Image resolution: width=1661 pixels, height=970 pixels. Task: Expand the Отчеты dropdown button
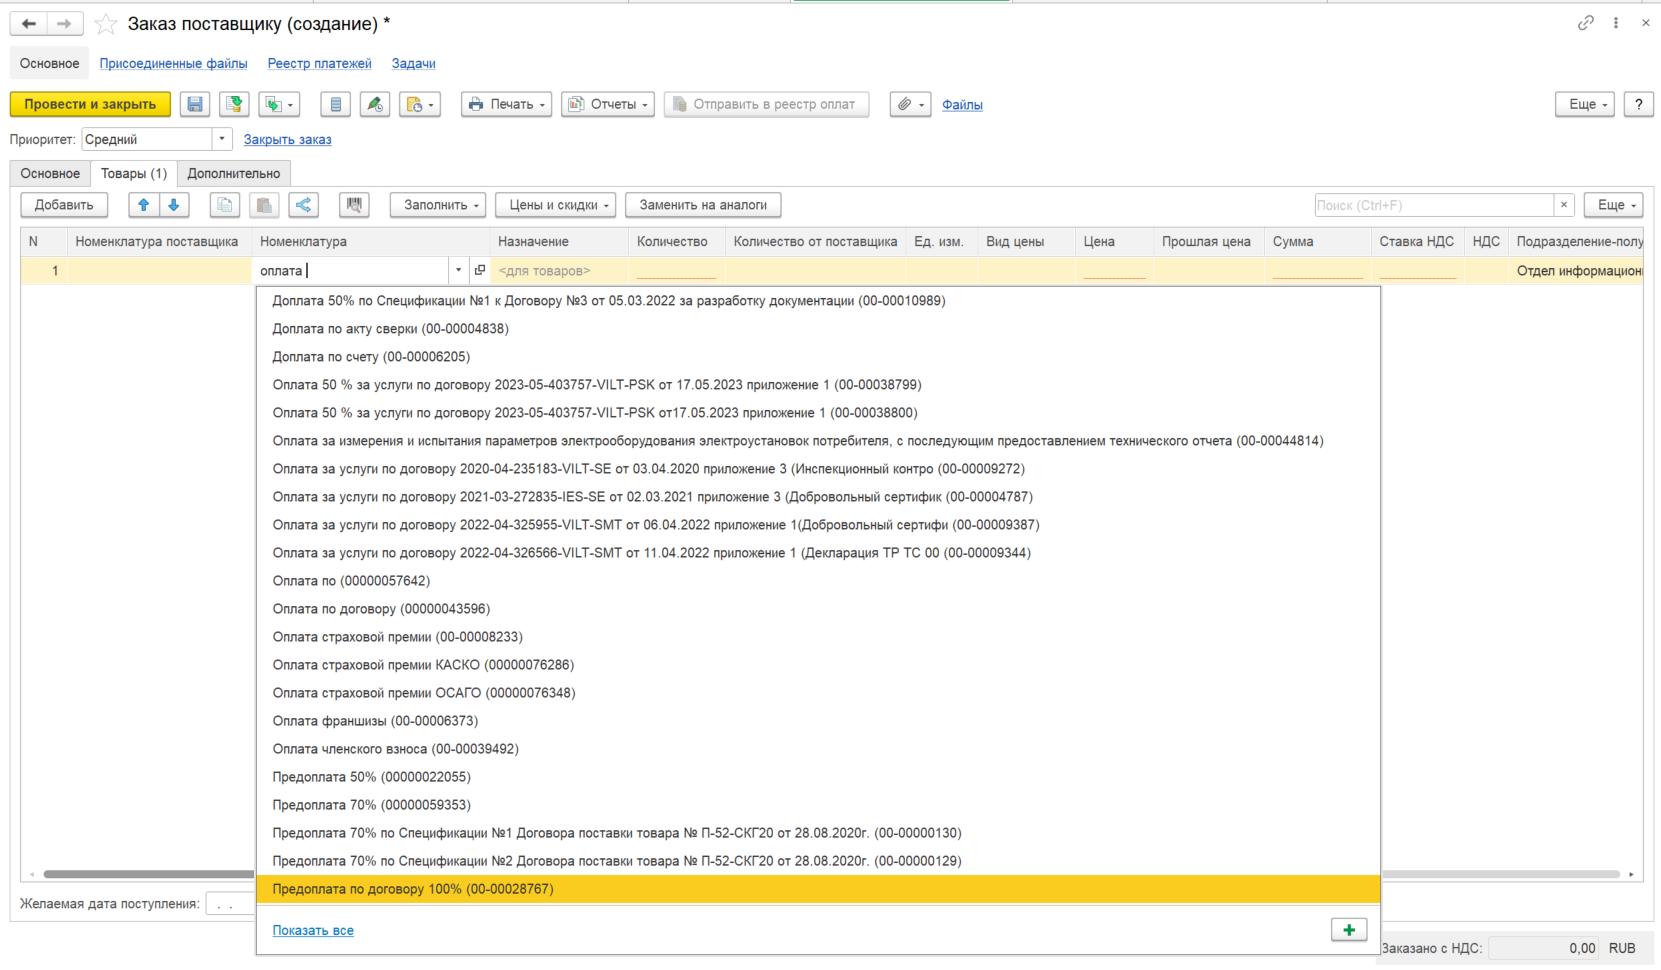608,104
